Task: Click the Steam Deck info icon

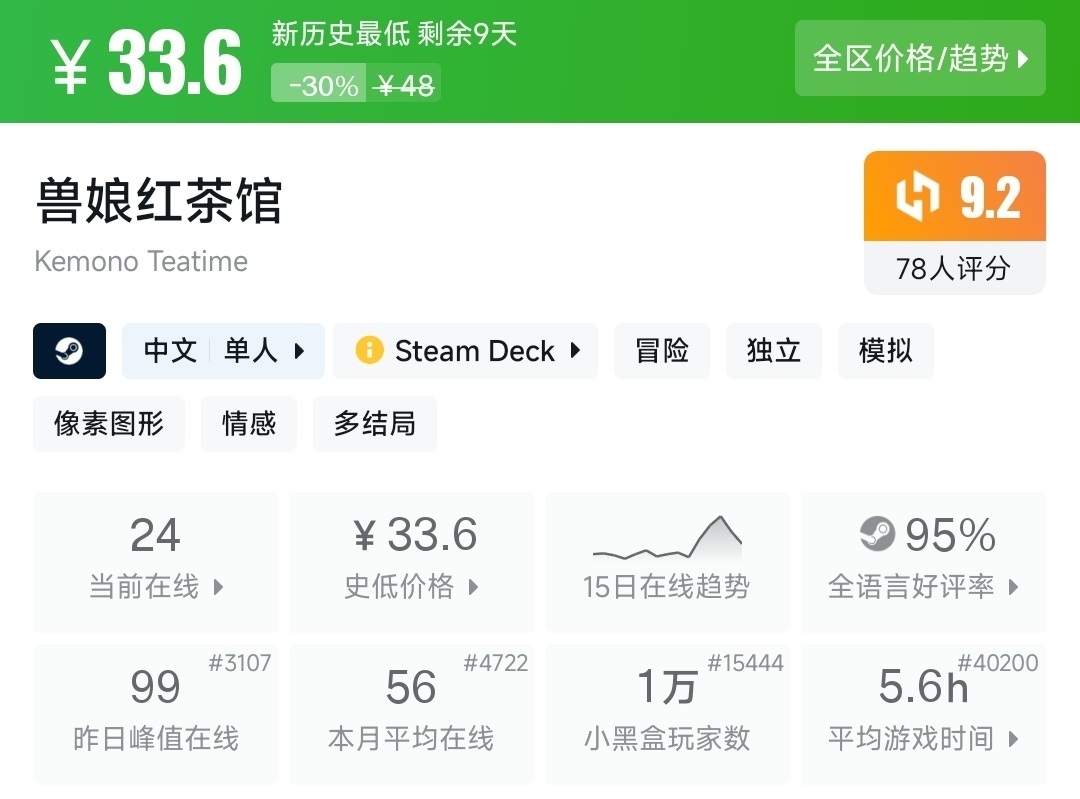Action: click(x=369, y=351)
